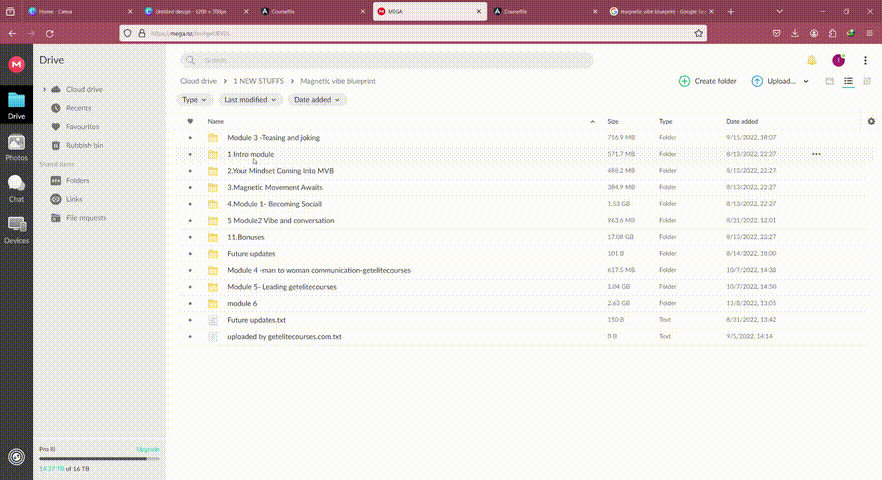882x480 pixels.
Task: Open the account avatar menu
Action: [838, 60]
